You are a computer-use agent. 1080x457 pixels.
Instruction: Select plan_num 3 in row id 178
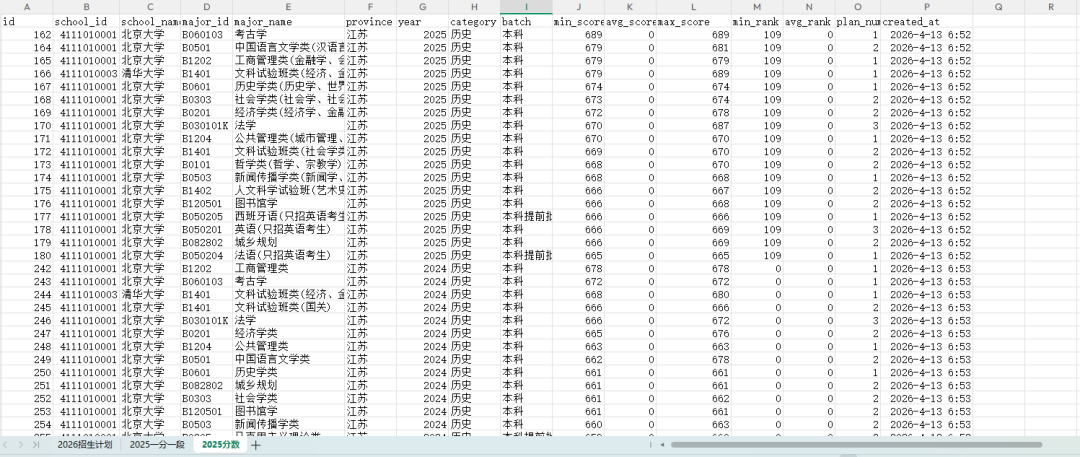[x=858, y=230]
